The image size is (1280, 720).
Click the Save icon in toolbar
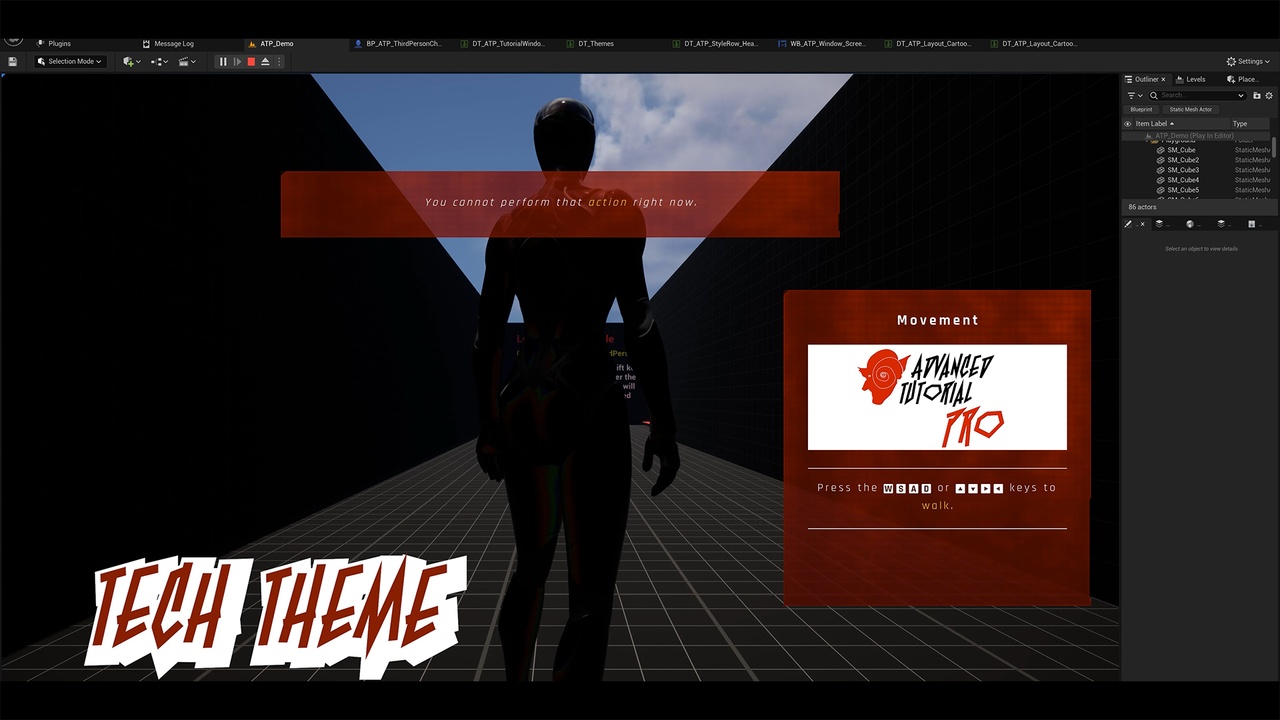tap(12, 61)
